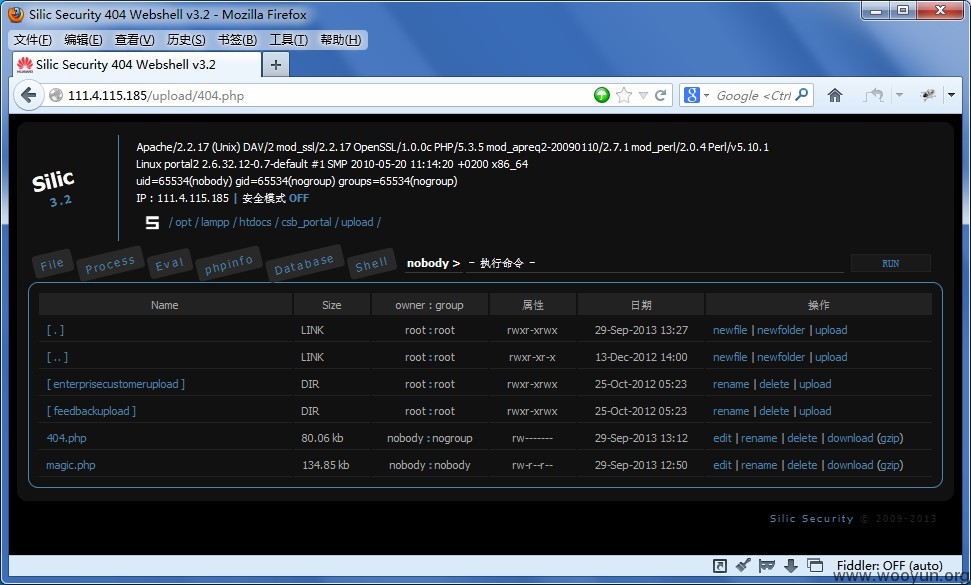The height and width of the screenshot is (585, 971).
Task: Open the enterprisecustomerupload folder
Action: (116, 384)
